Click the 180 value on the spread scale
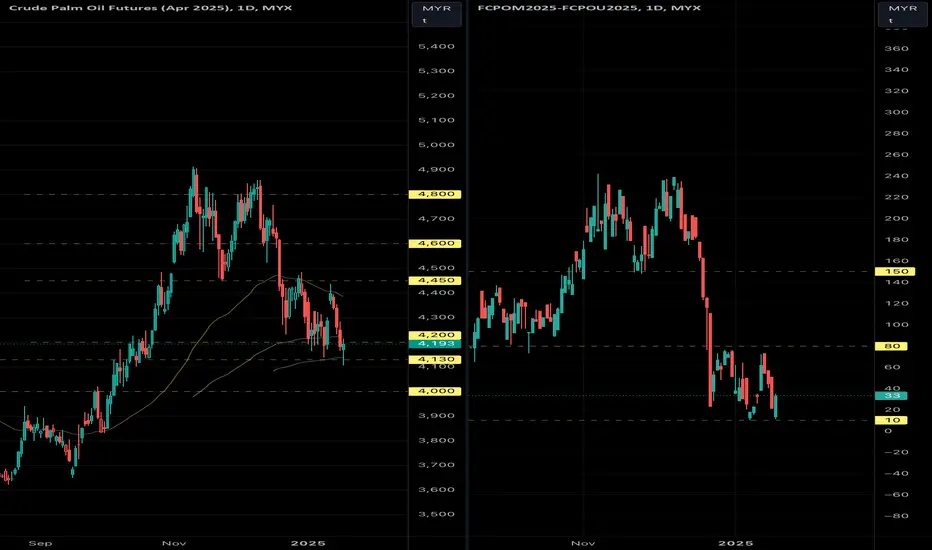This screenshot has width=932, height=550. pos(896,240)
